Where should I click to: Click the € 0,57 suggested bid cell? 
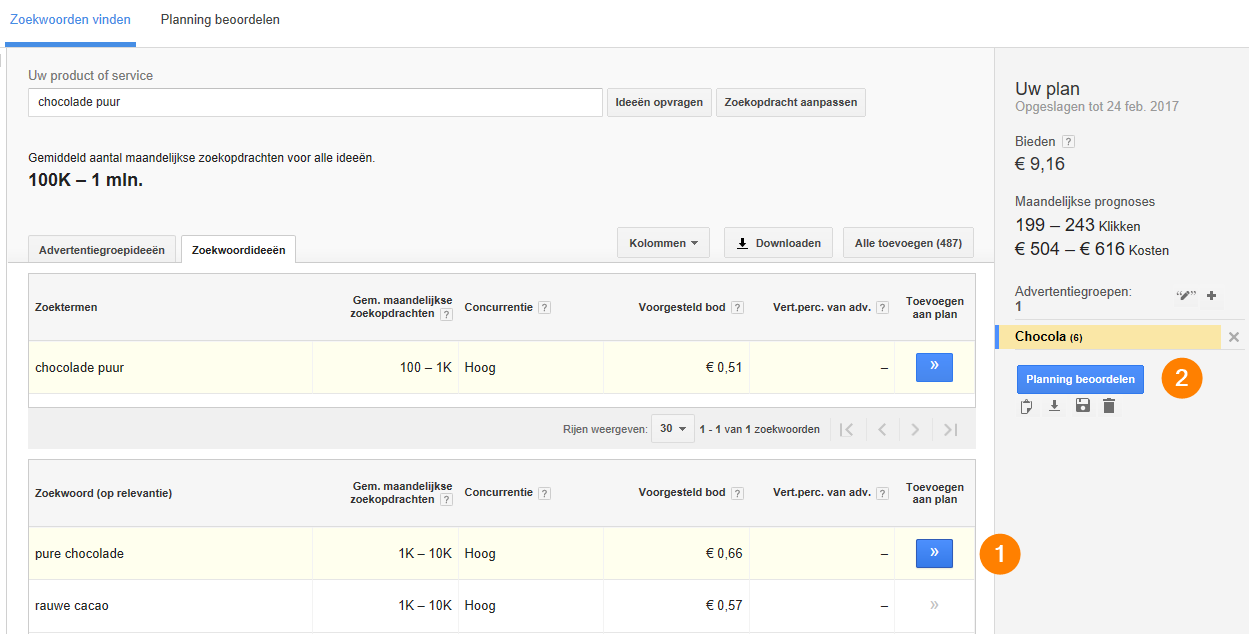pyautogui.click(x=724, y=605)
